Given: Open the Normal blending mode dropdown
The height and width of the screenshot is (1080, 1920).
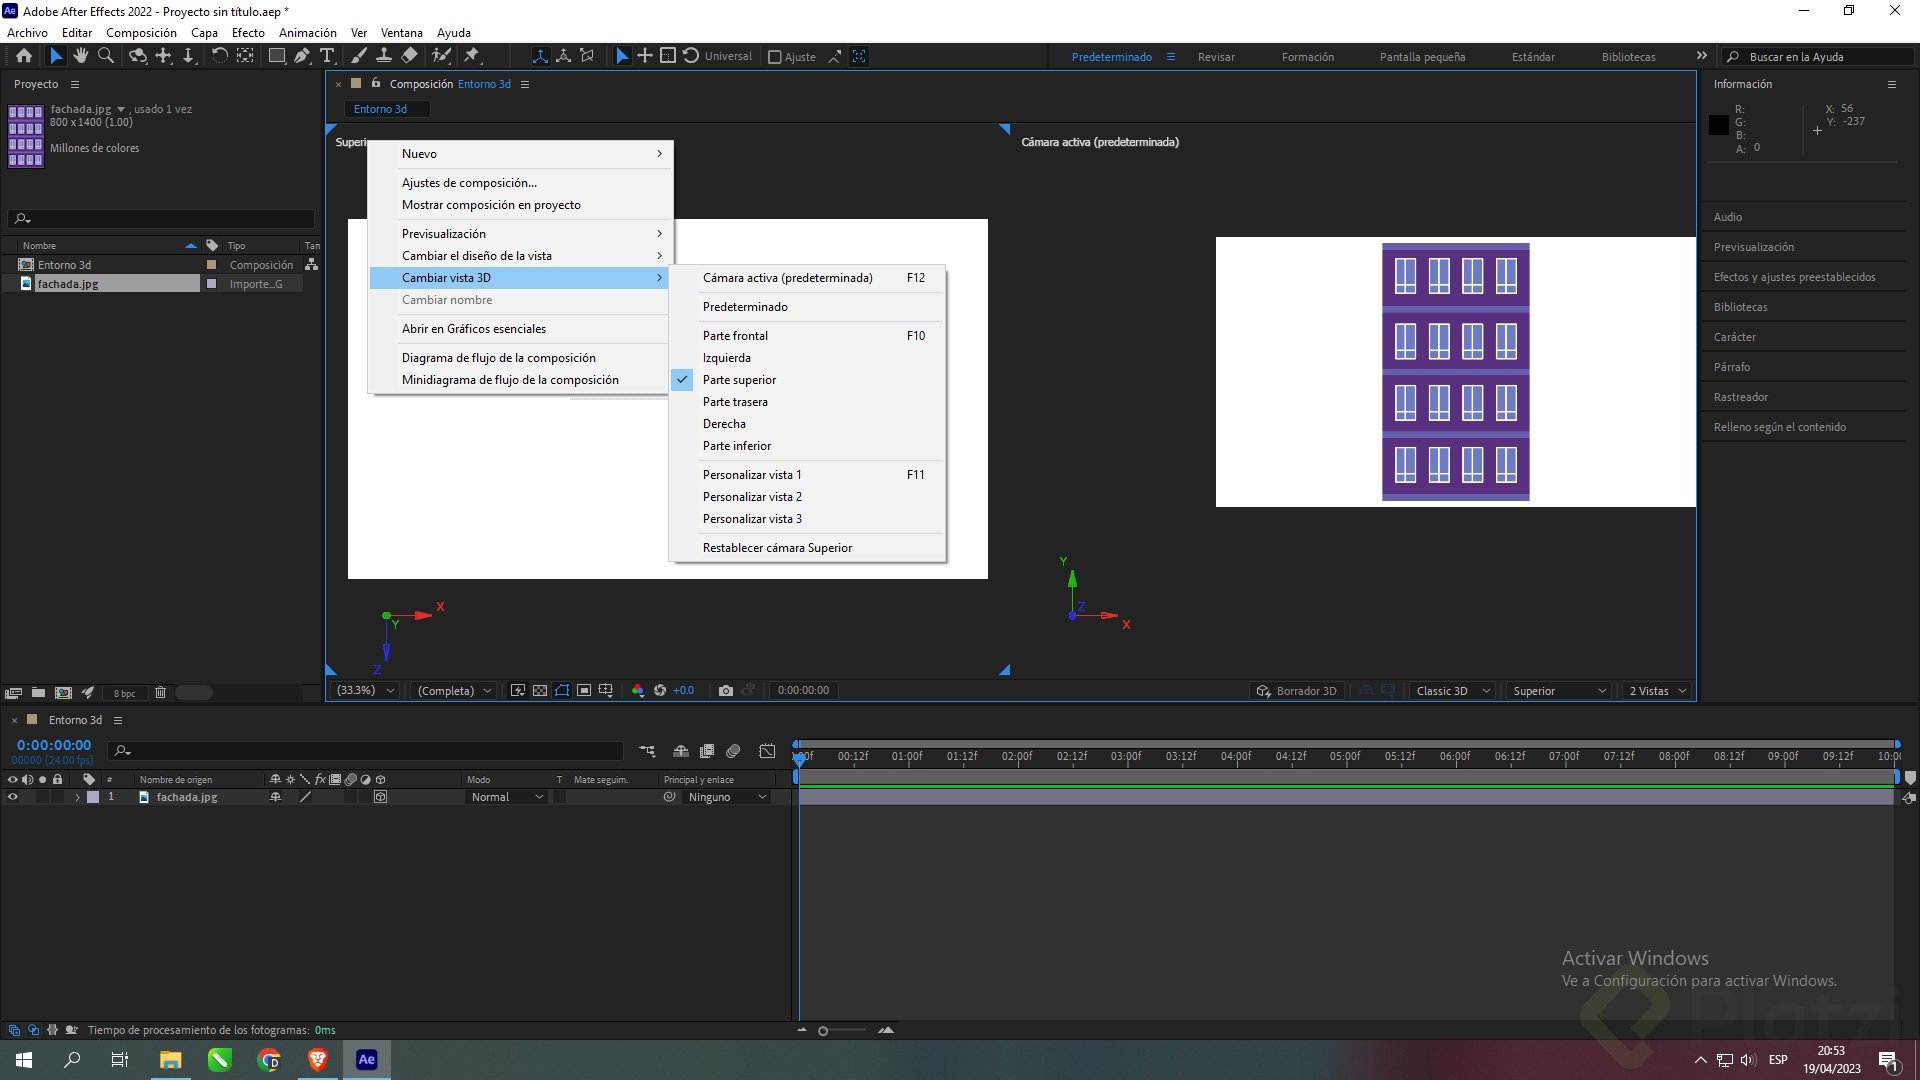Looking at the screenshot, I should coord(507,797).
